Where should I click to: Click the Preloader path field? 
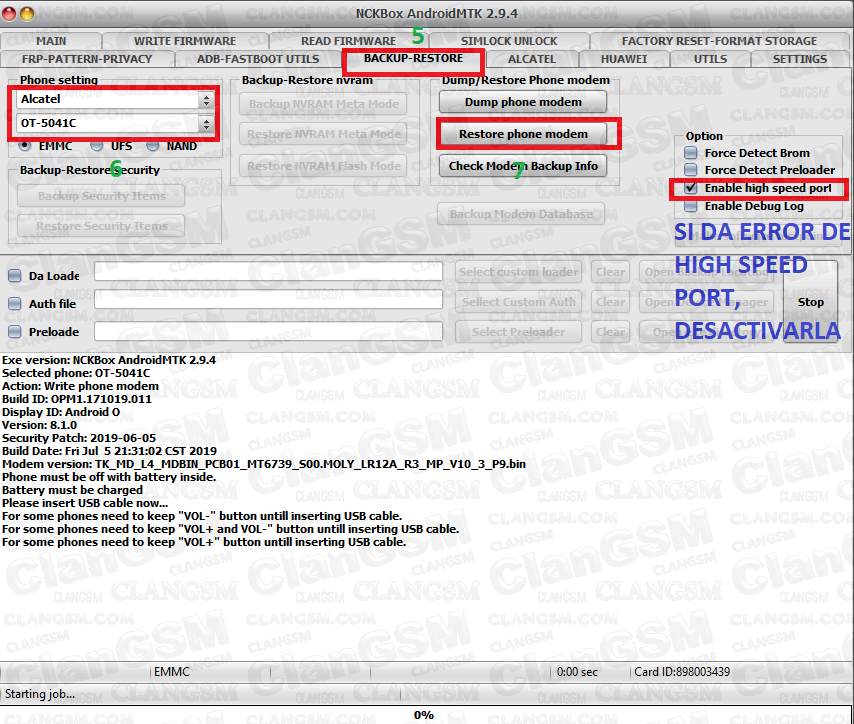(x=268, y=331)
